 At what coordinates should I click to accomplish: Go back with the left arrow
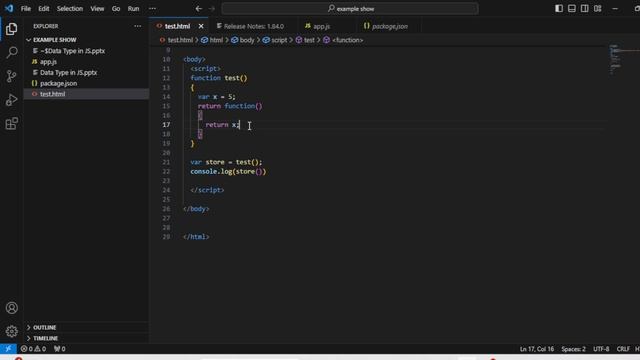click(198, 8)
